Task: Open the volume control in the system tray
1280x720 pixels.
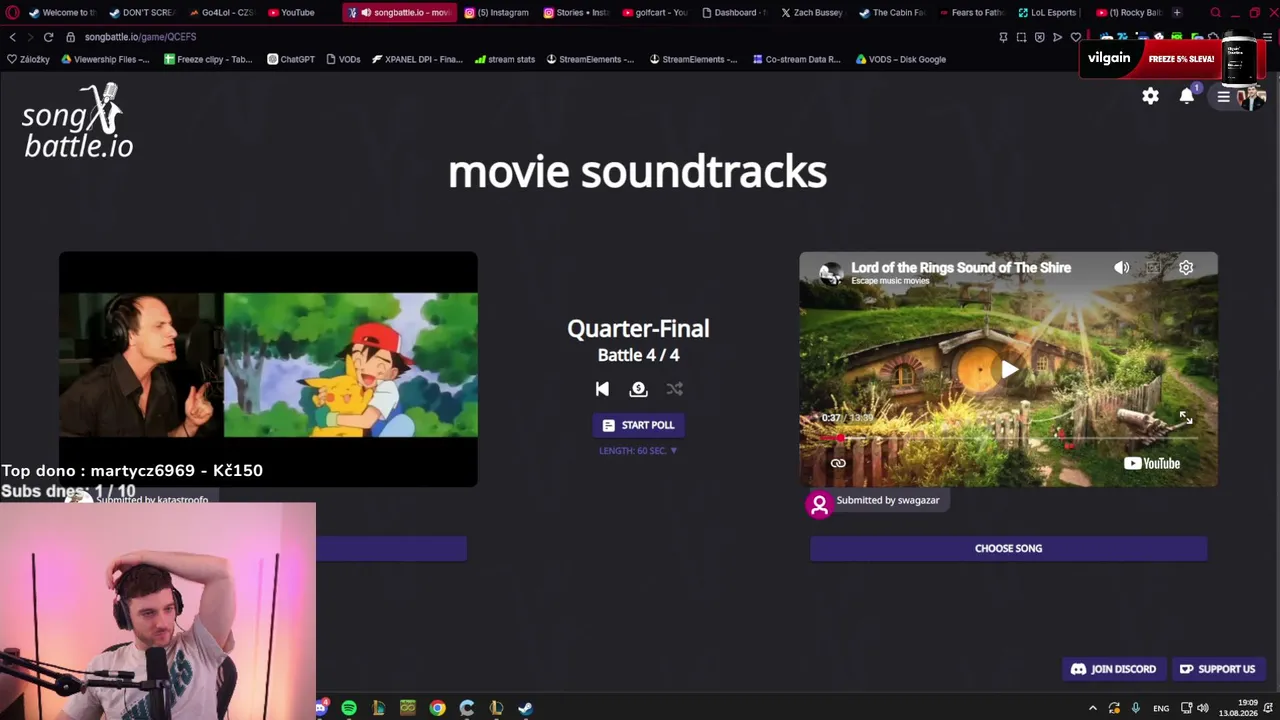Action: pos(1203,708)
